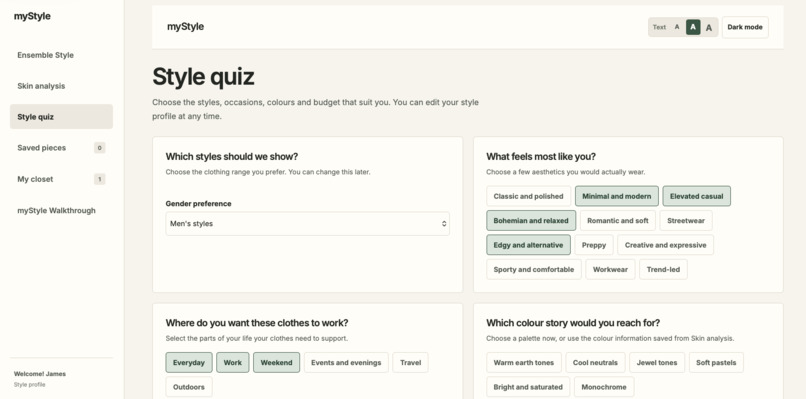Click the Saved pieces count badge
This screenshot has width=806, height=399.
(x=100, y=148)
